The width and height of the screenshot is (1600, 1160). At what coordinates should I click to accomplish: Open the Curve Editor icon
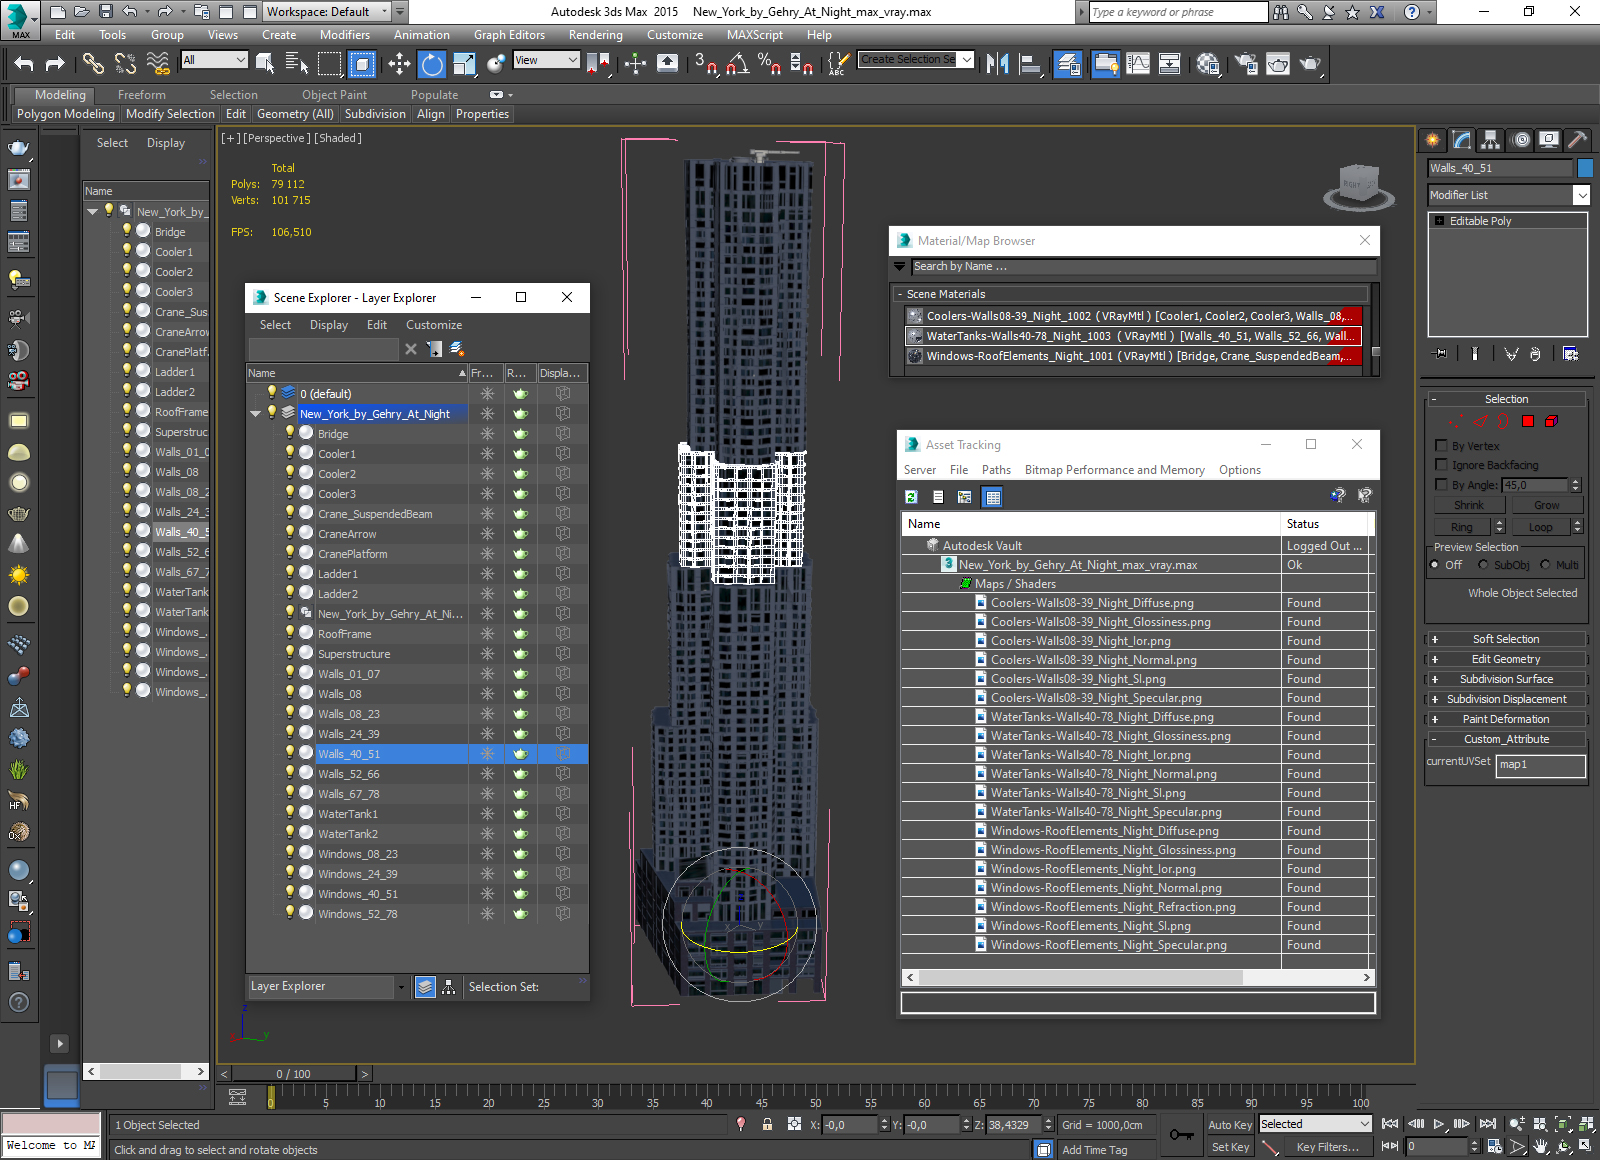click(x=1138, y=64)
